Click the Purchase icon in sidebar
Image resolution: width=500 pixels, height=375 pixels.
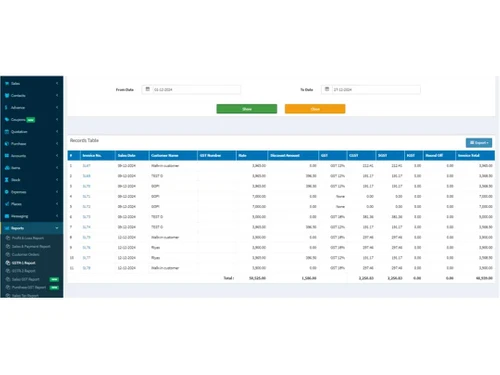(x=7, y=144)
